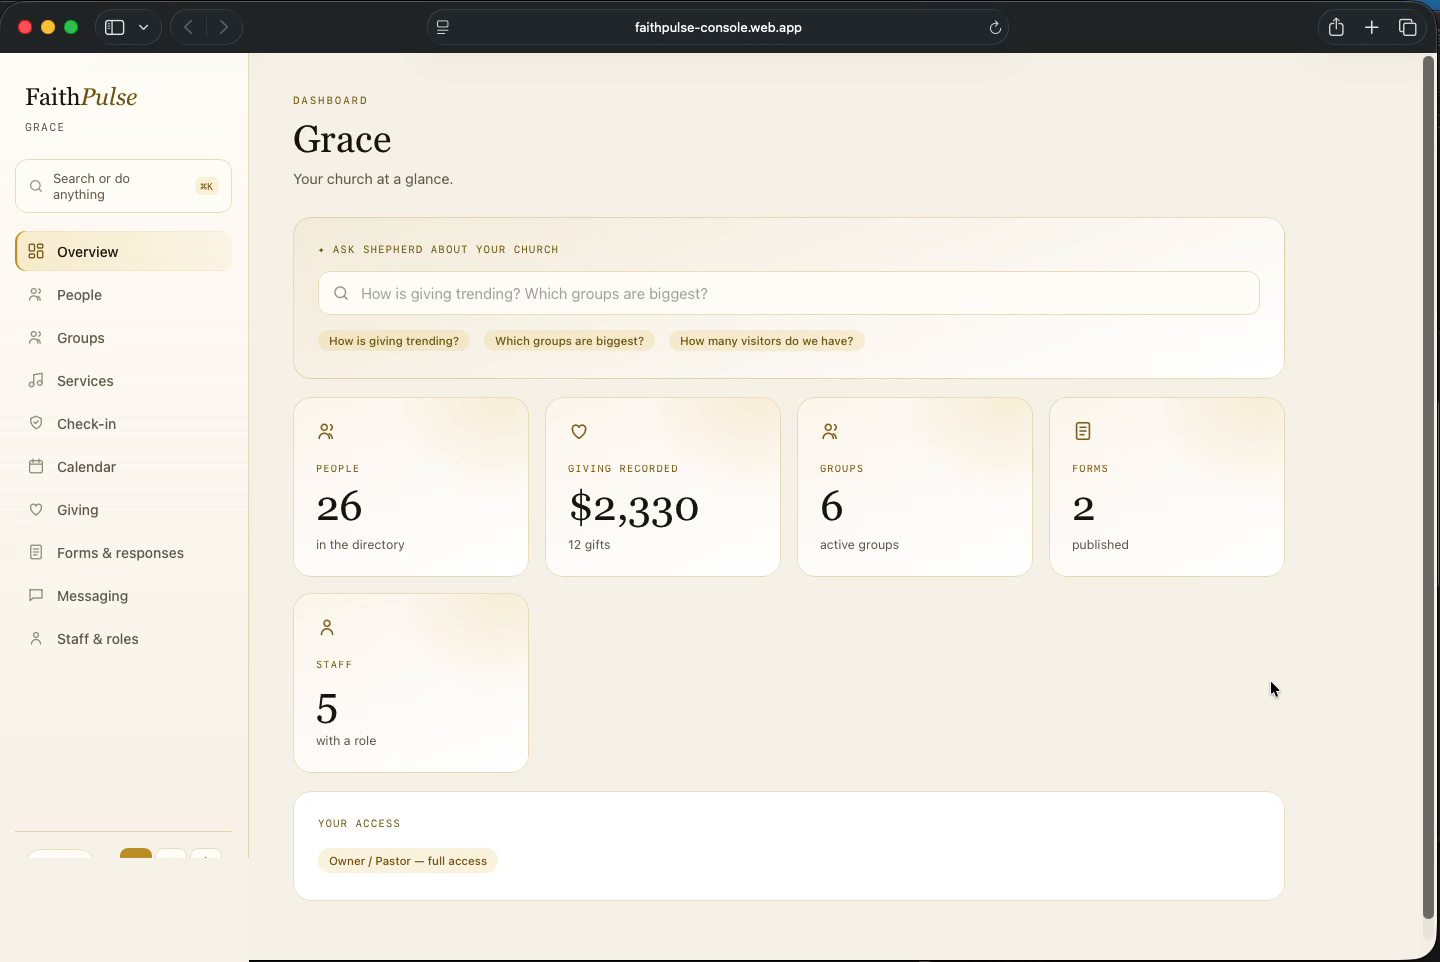Open Giving via its heart icon

[x=36, y=509]
